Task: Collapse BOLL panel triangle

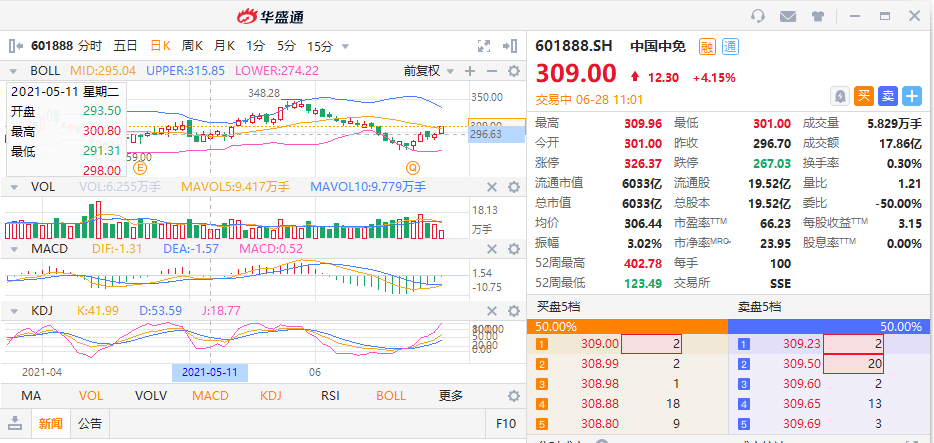Action: coord(13,71)
